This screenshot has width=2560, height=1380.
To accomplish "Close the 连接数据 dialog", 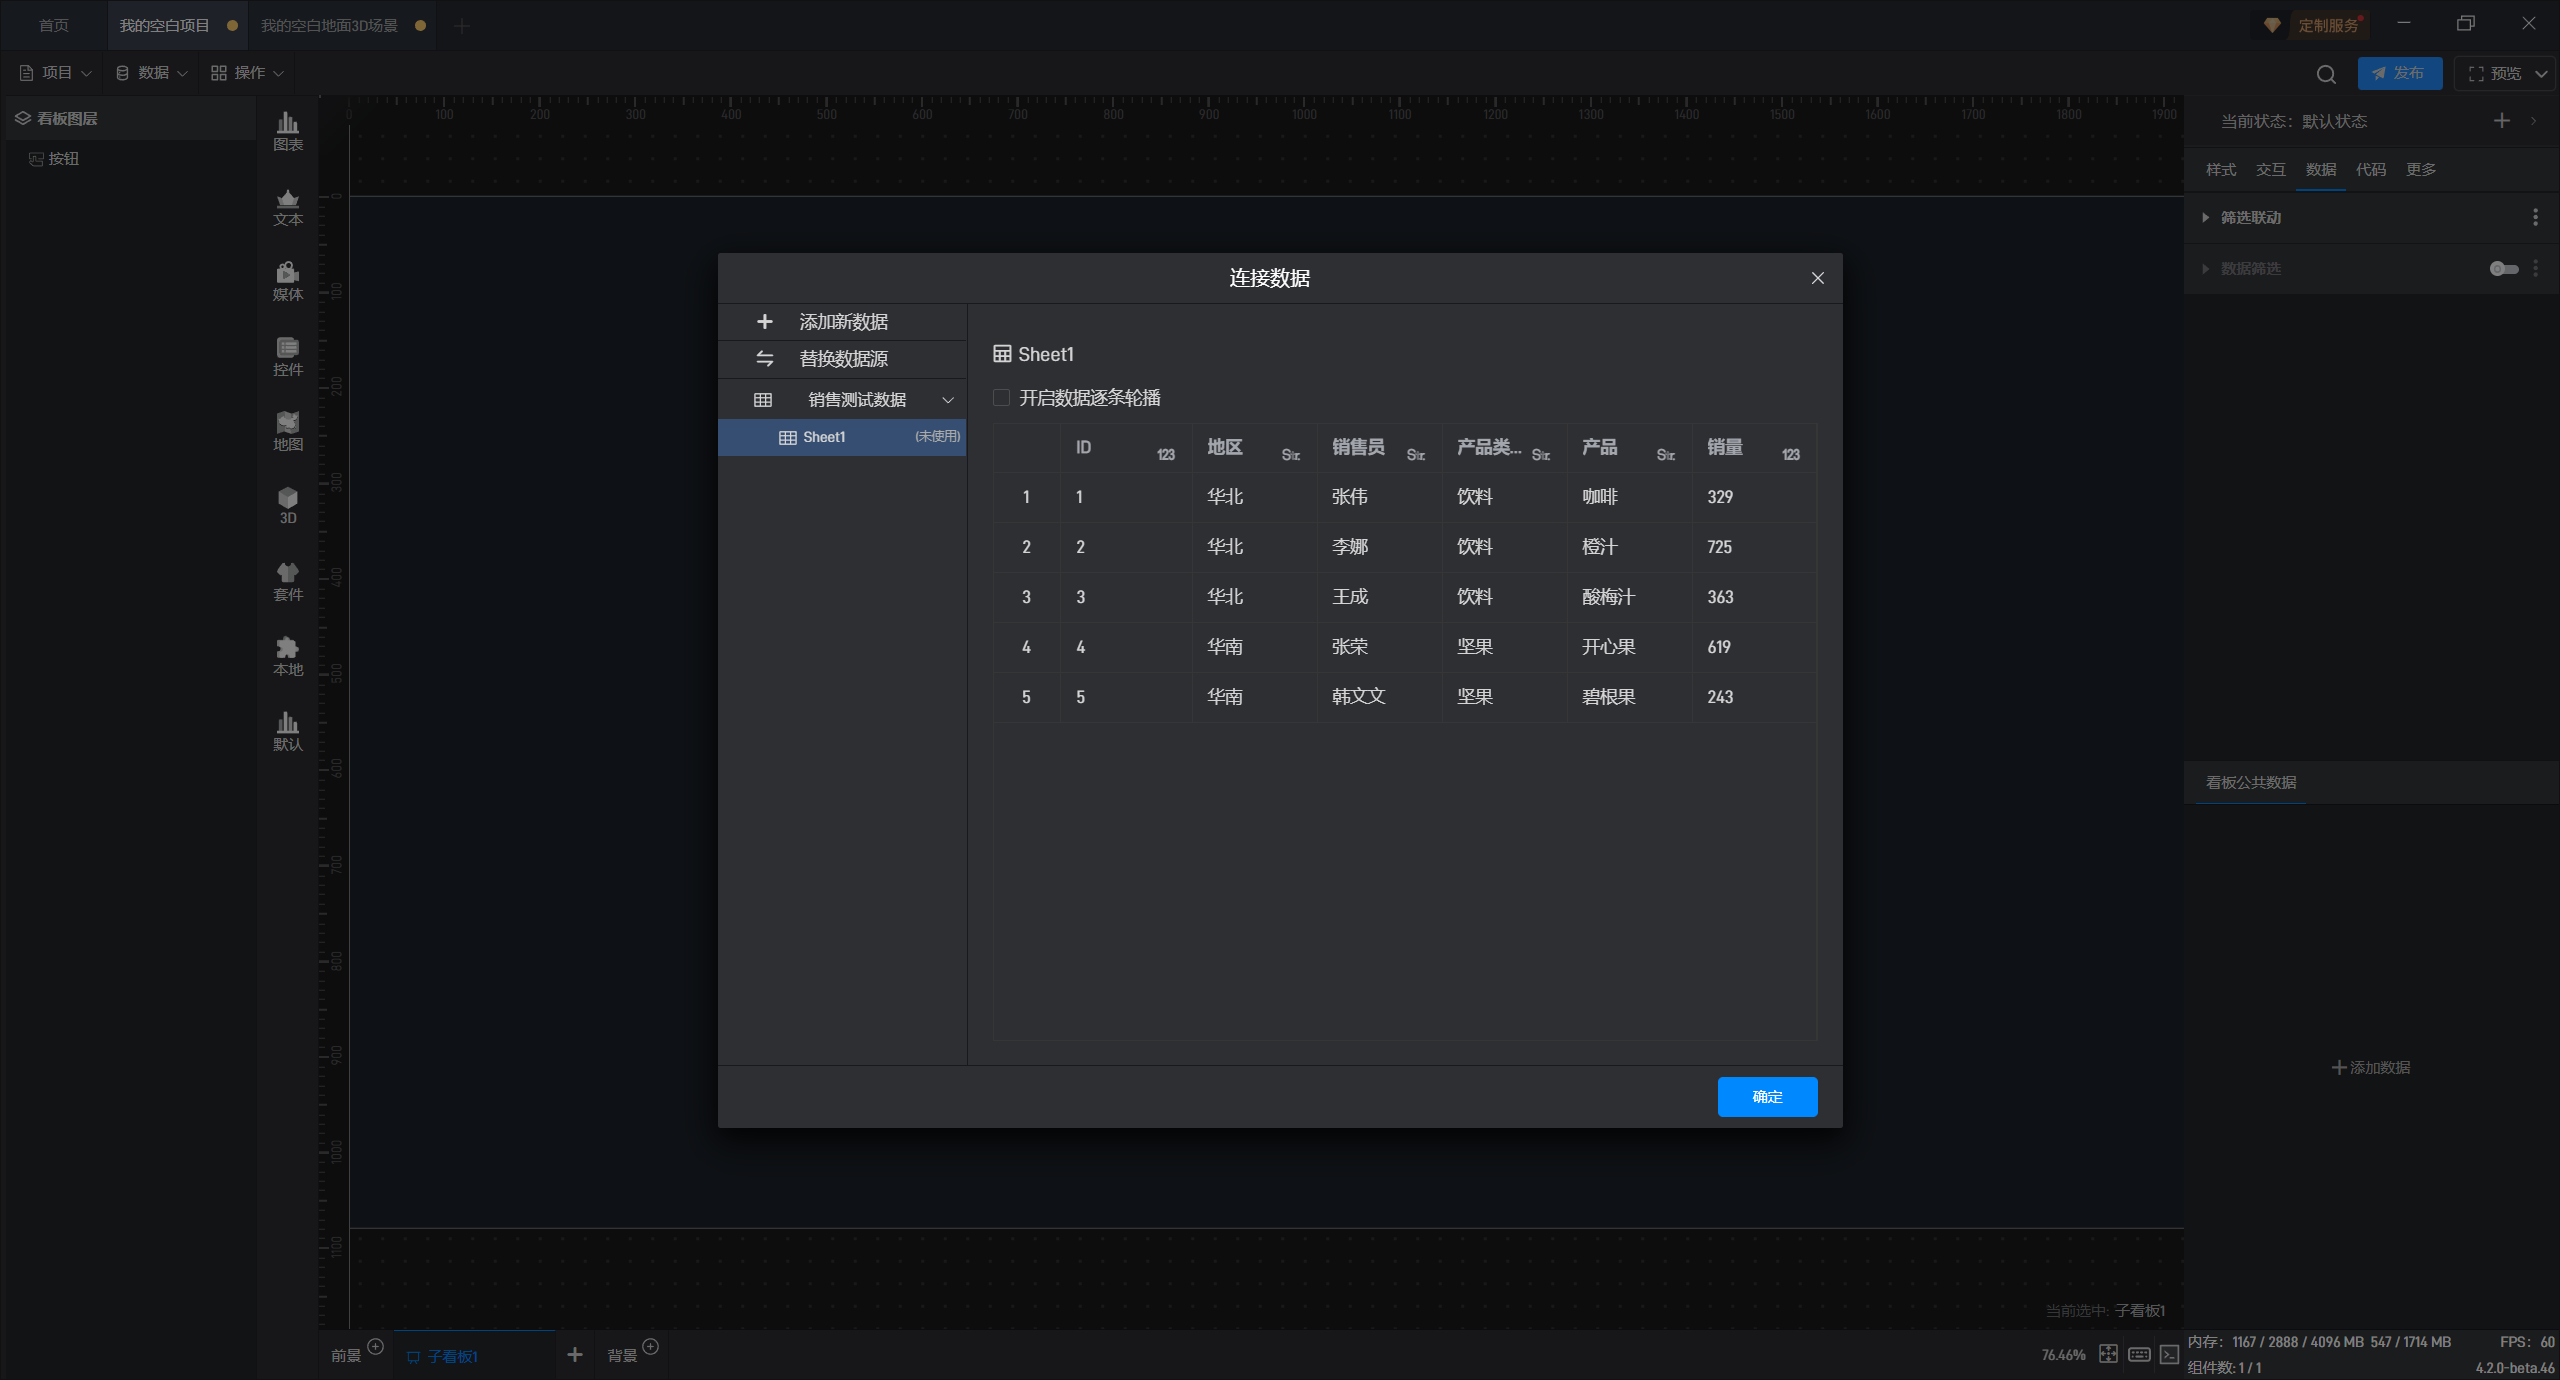I will pos(1817,278).
